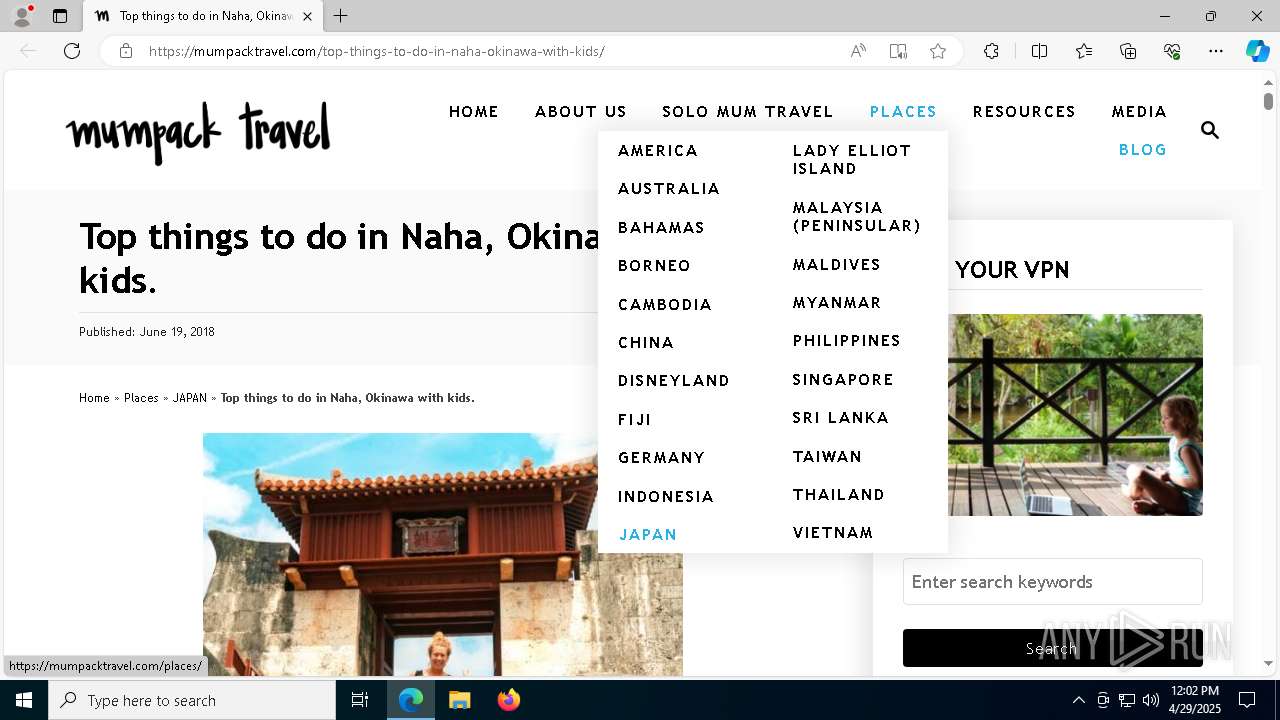Select CHINA in Places dropdown

tap(646, 343)
